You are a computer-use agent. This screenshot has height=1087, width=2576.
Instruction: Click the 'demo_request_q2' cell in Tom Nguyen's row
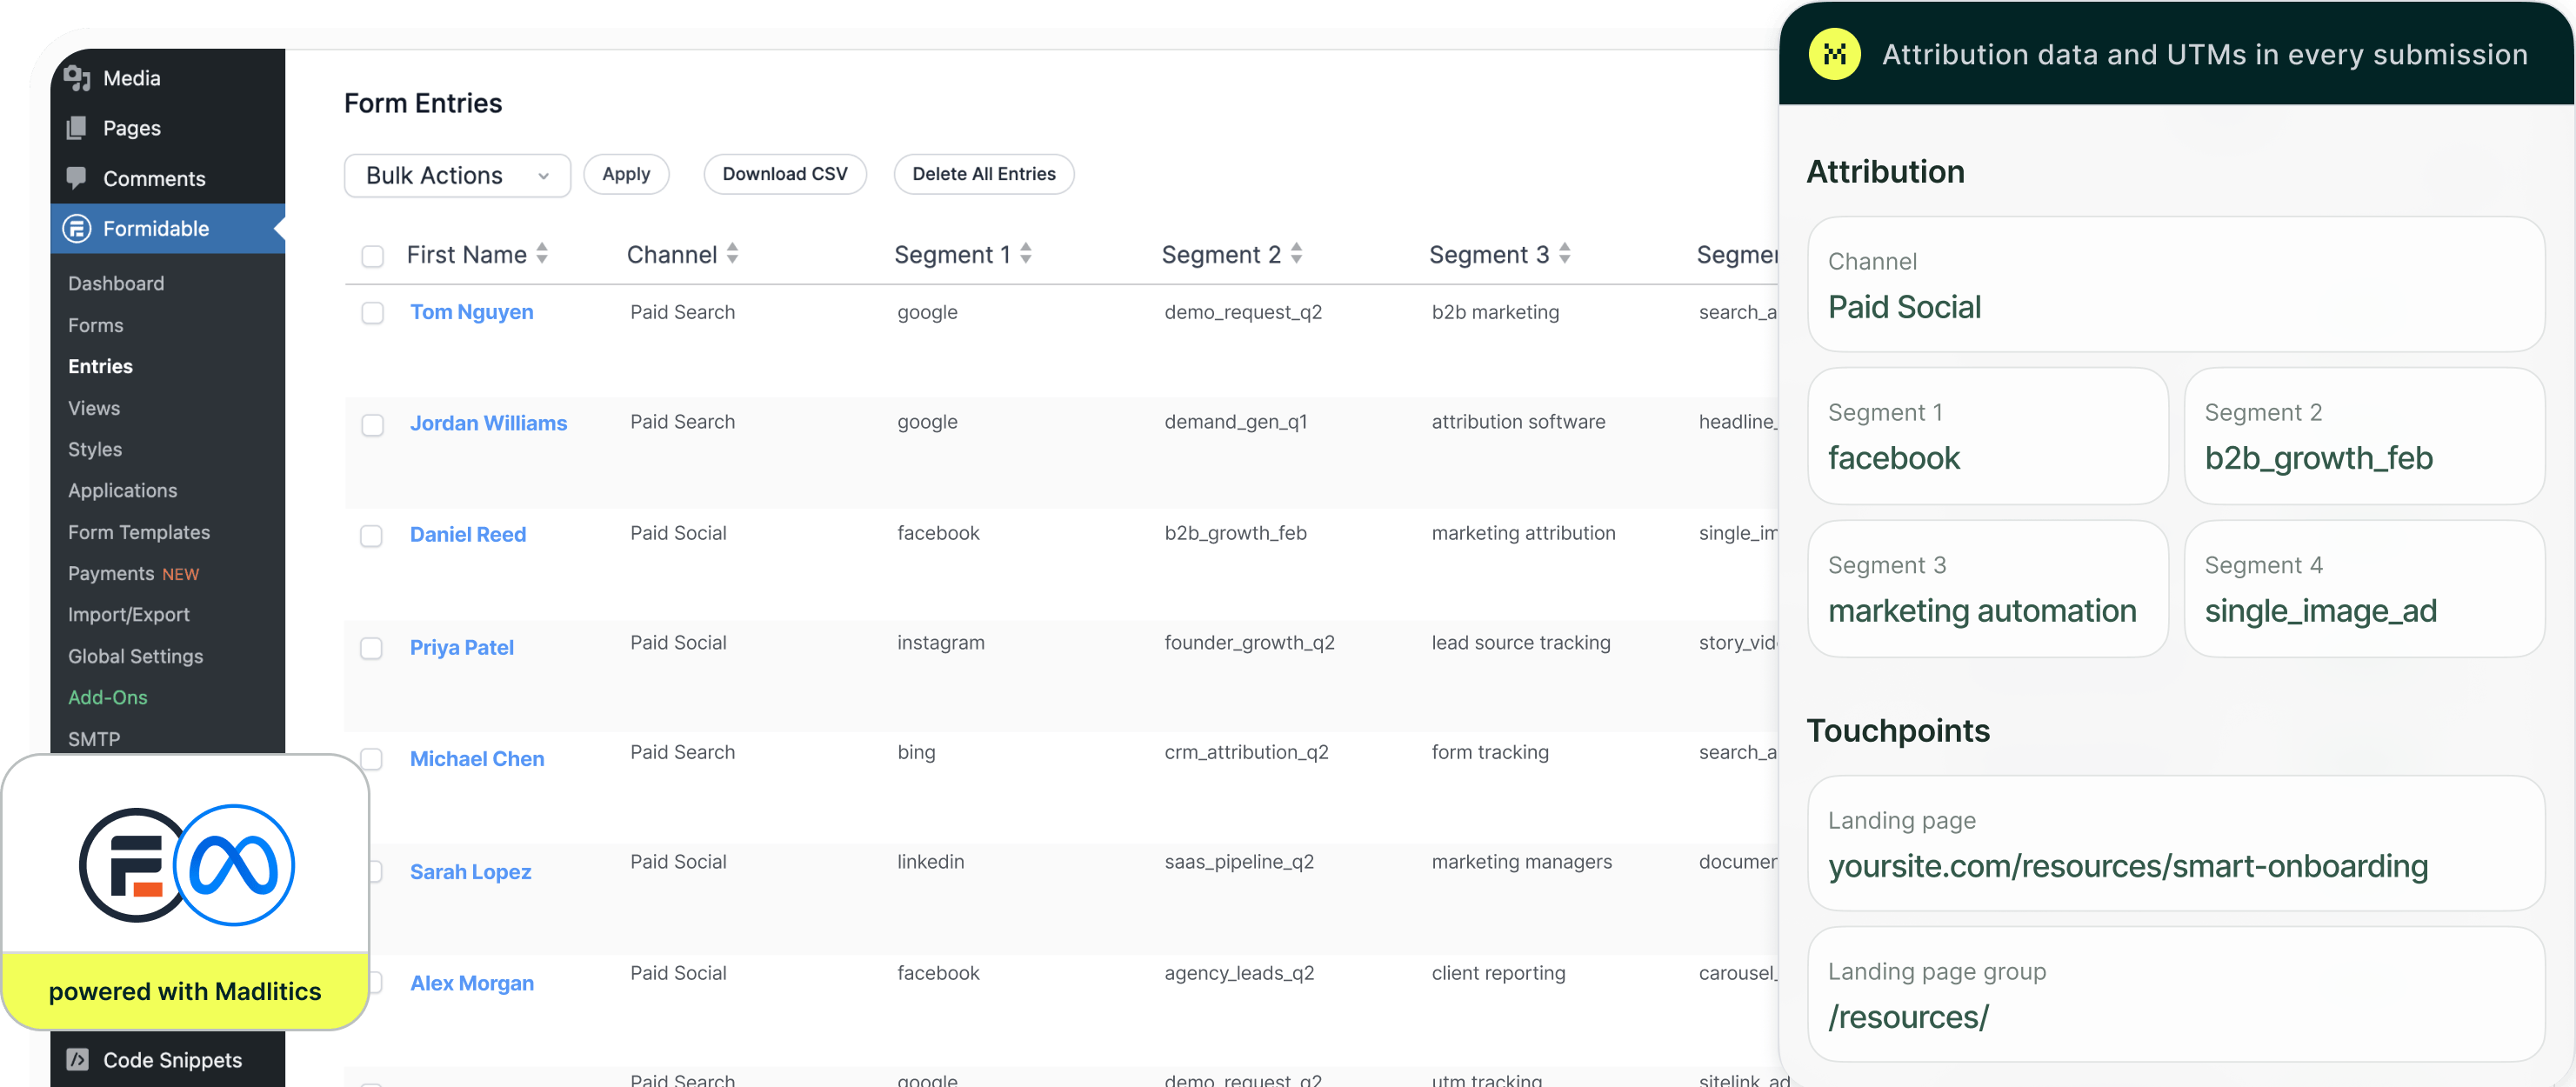coord(1243,312)
